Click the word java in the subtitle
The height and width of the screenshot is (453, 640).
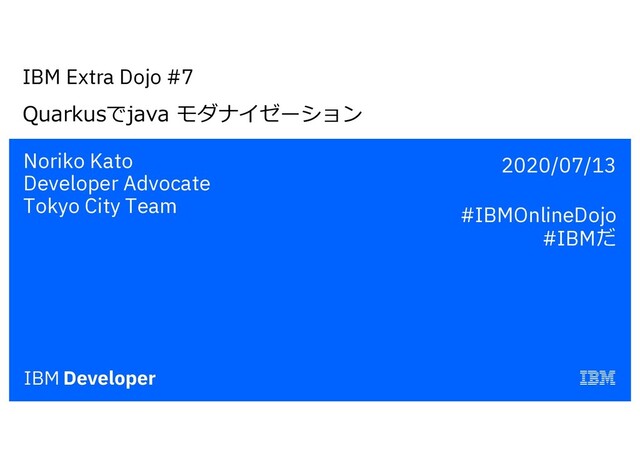click(148, 115)
